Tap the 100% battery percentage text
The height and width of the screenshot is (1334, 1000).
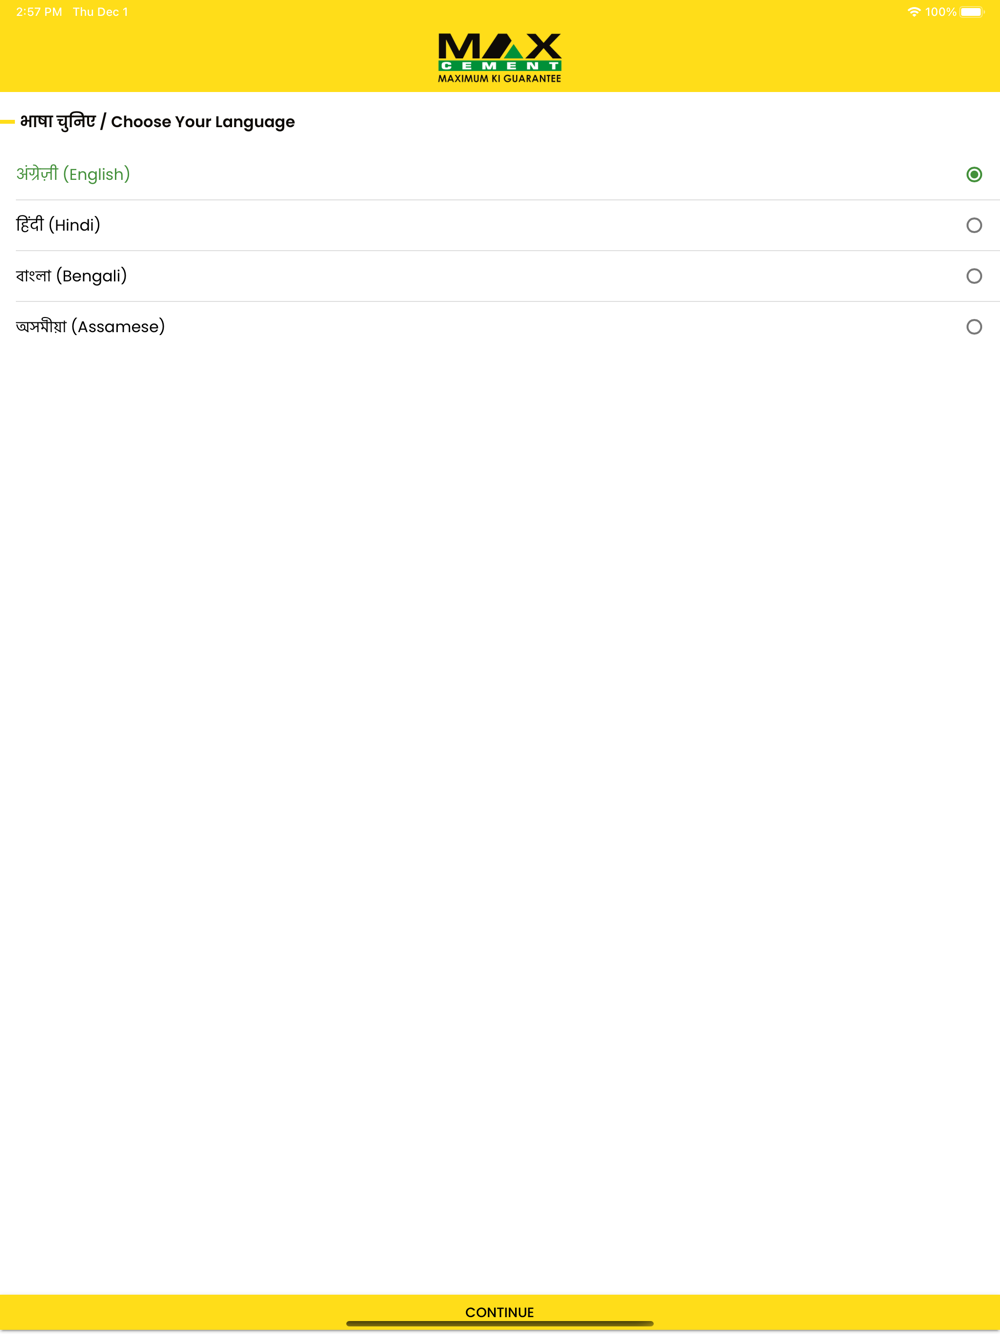pyautogui.click(x=941, y=12)
